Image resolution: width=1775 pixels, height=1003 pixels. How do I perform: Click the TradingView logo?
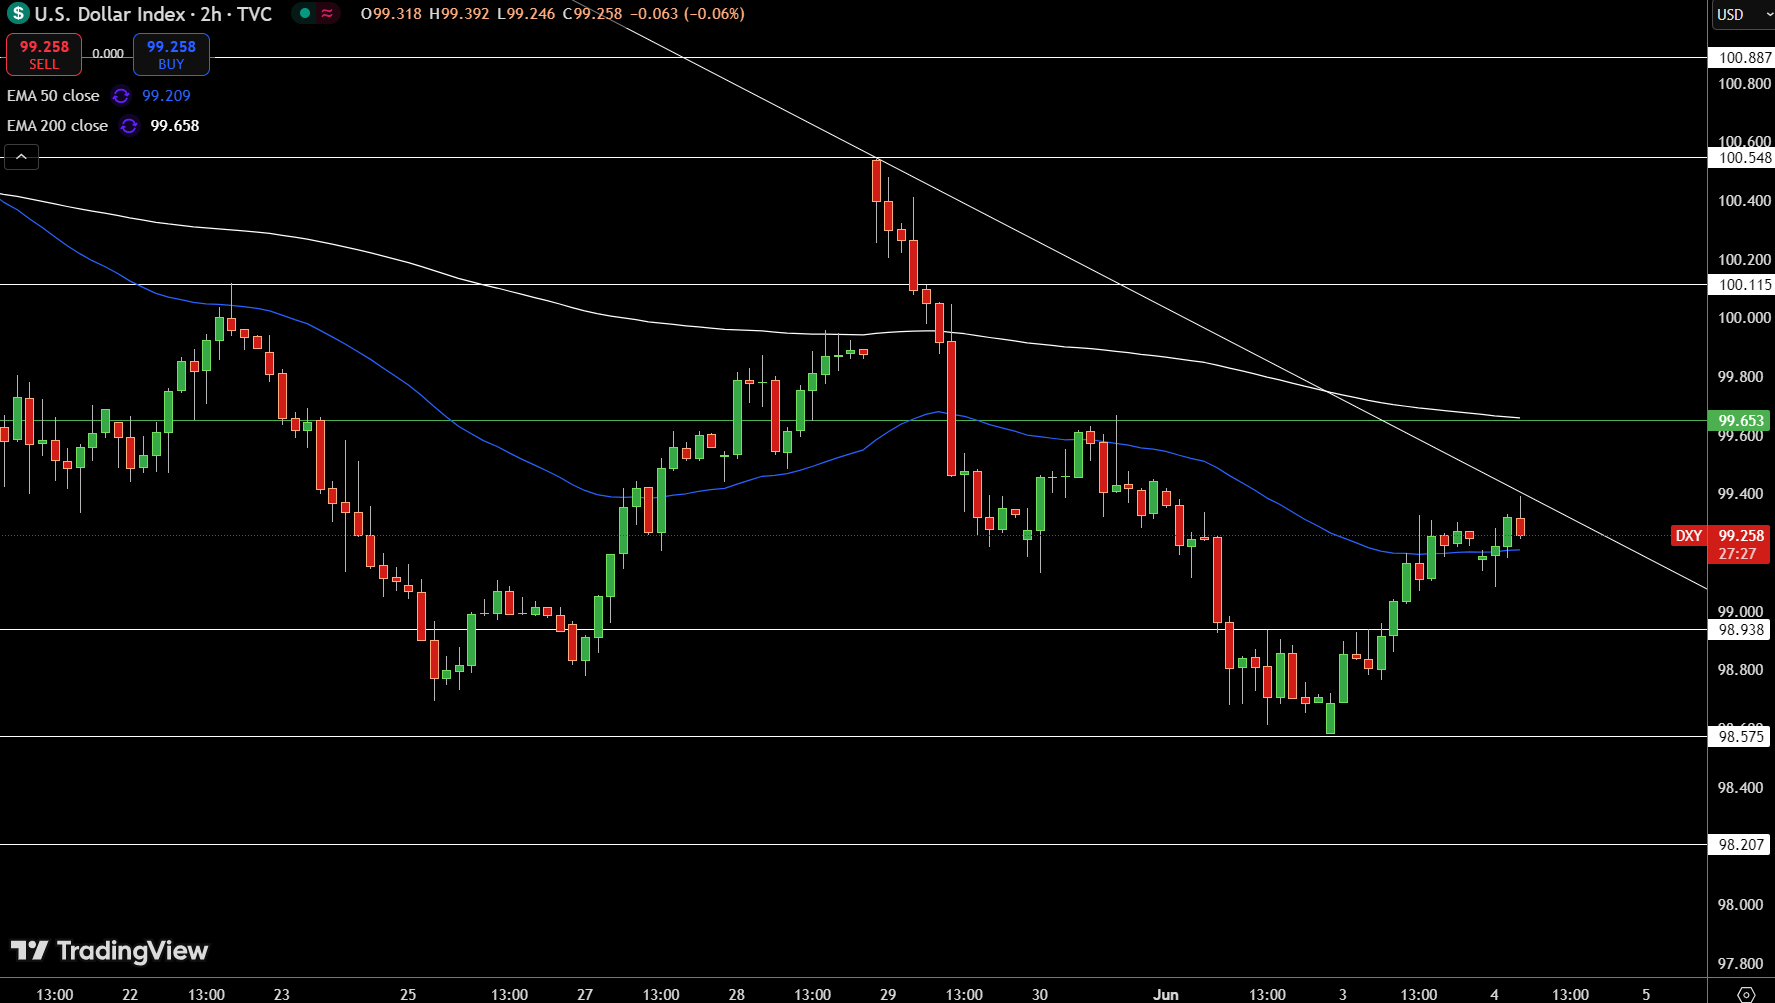109,951
